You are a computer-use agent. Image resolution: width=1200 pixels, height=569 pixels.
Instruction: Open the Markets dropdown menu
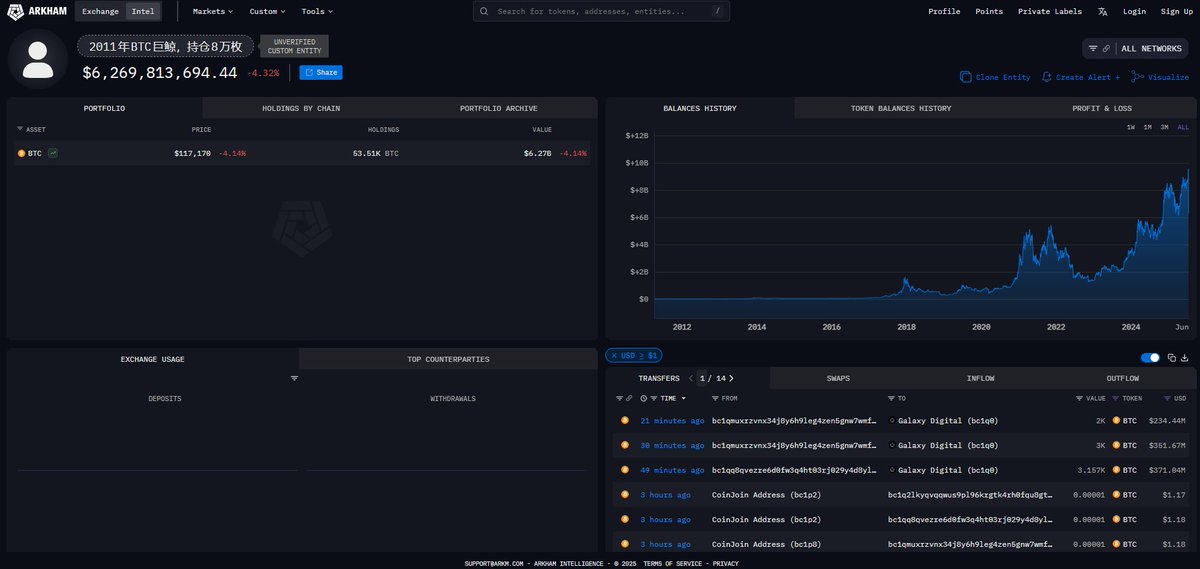click(x=212, y=11)
